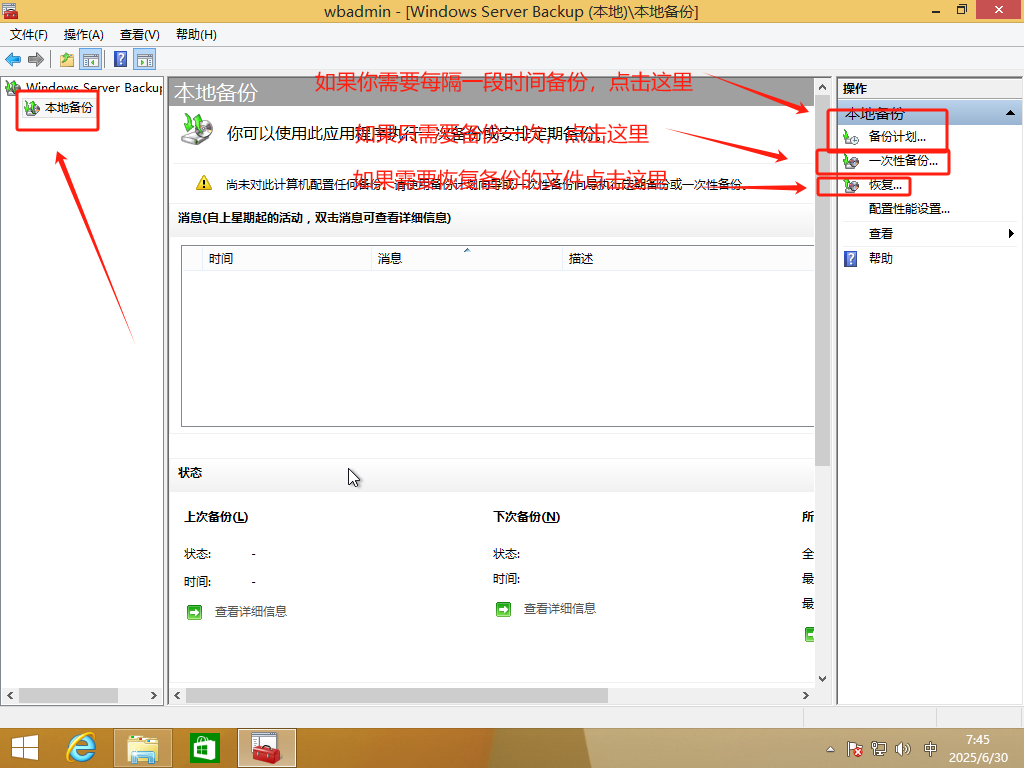Click center pane horizontal scroll left arrow
Screen dimensions: 1024x768
(x=178, y=696)
